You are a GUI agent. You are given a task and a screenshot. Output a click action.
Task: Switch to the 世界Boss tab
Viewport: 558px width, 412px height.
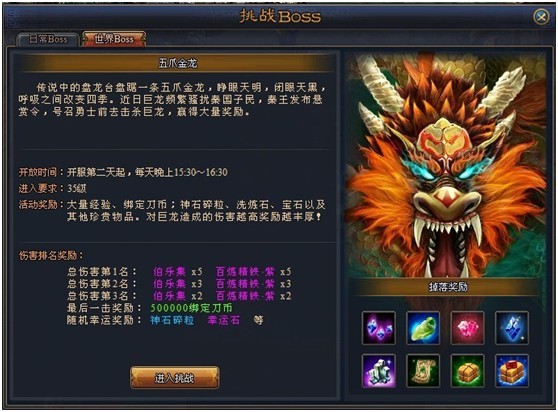pyautogui.click(x=114, y=39)
